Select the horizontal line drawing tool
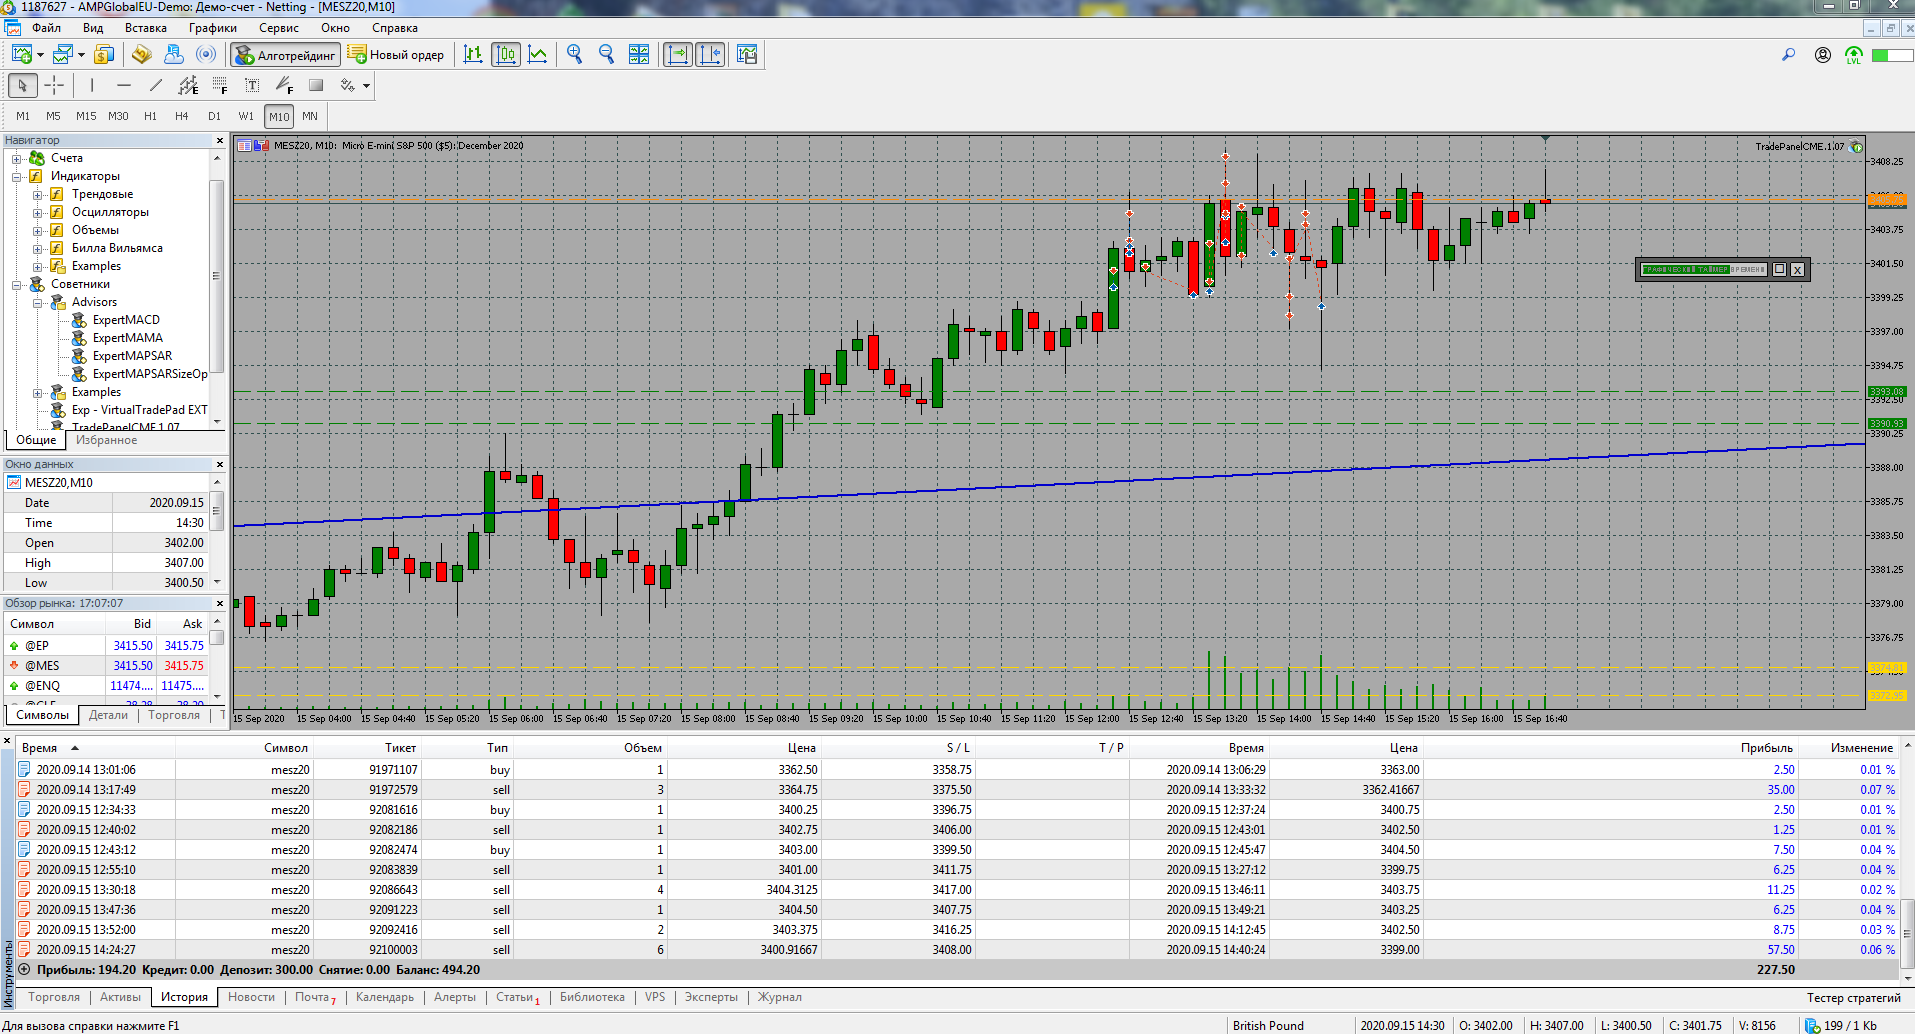Viewport: 1915px width, 1034px height. click(x=124, y=85)
